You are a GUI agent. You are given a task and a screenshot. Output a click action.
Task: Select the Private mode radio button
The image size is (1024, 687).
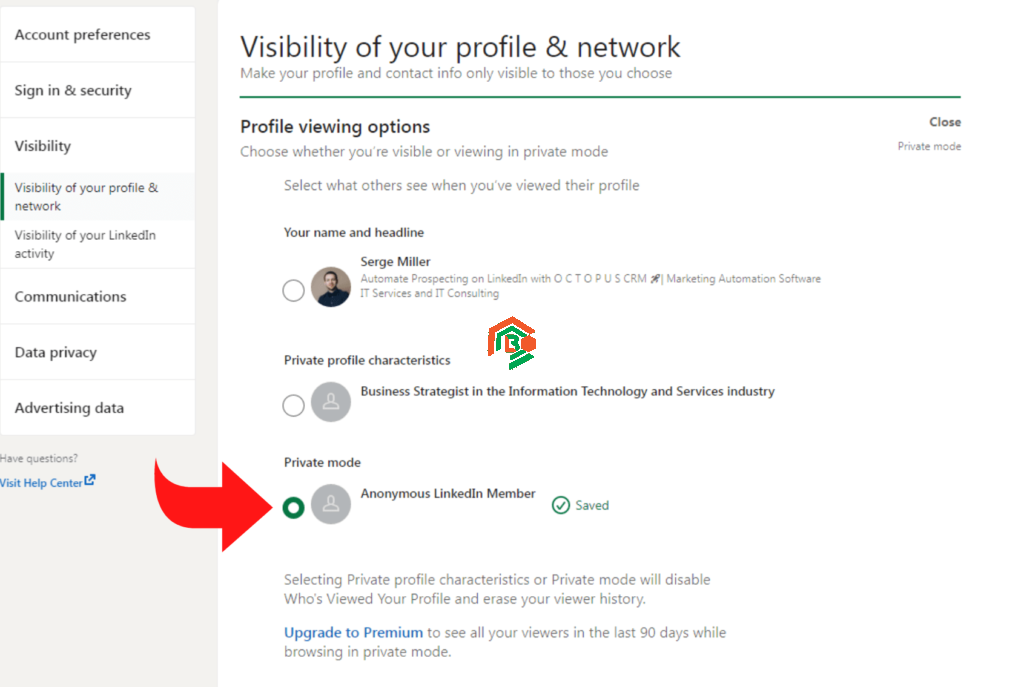[293, 508]
